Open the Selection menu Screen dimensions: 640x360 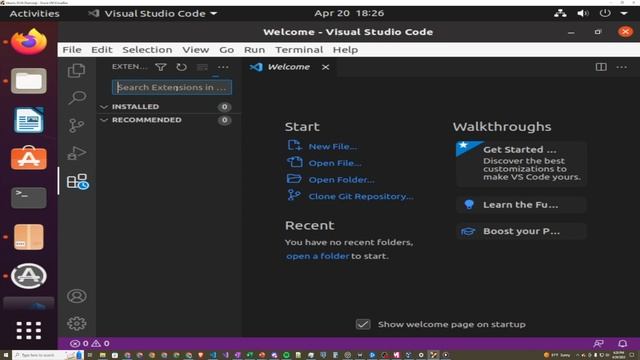click(x=147, y=50)
